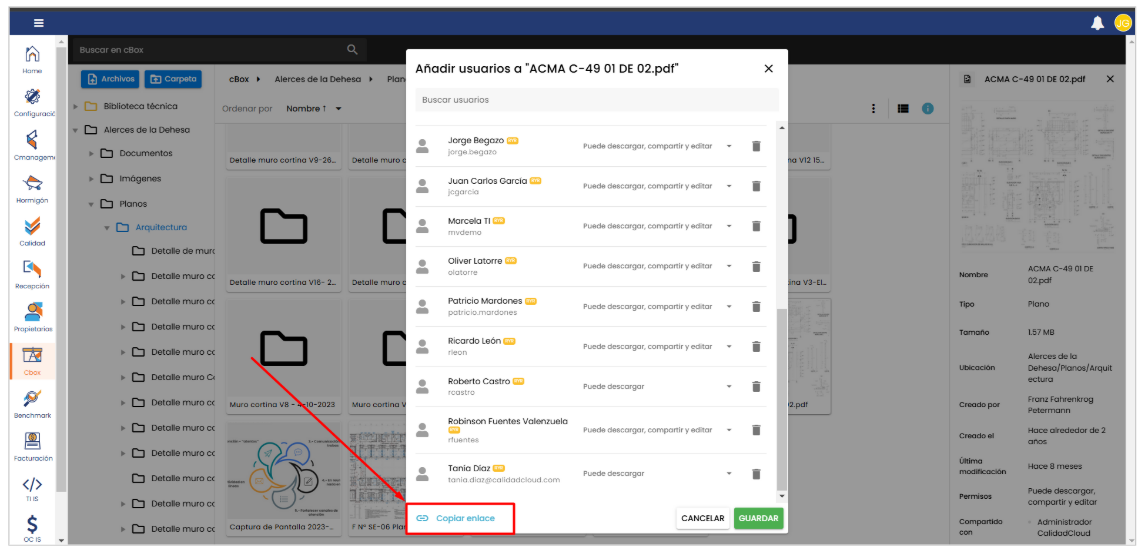Click the GUARDAR button
The width and height of the screenshot is (1143, 553).
(x=758, y=518)
